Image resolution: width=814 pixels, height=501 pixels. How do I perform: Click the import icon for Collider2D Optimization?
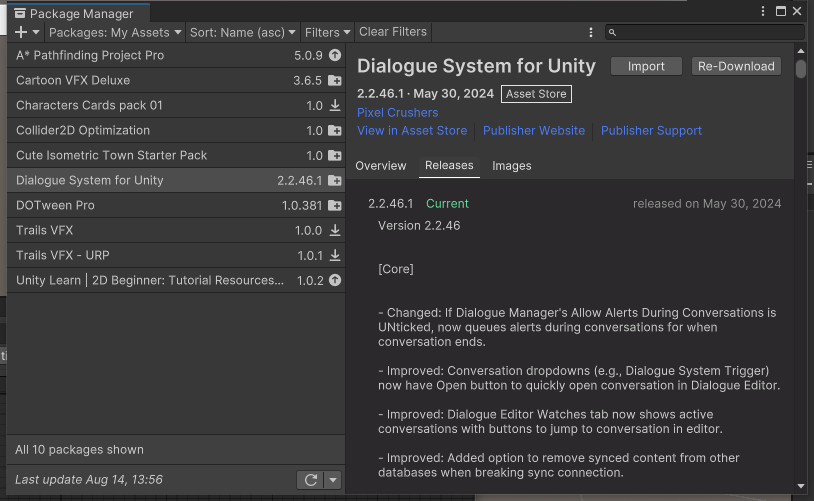[335, 130]
